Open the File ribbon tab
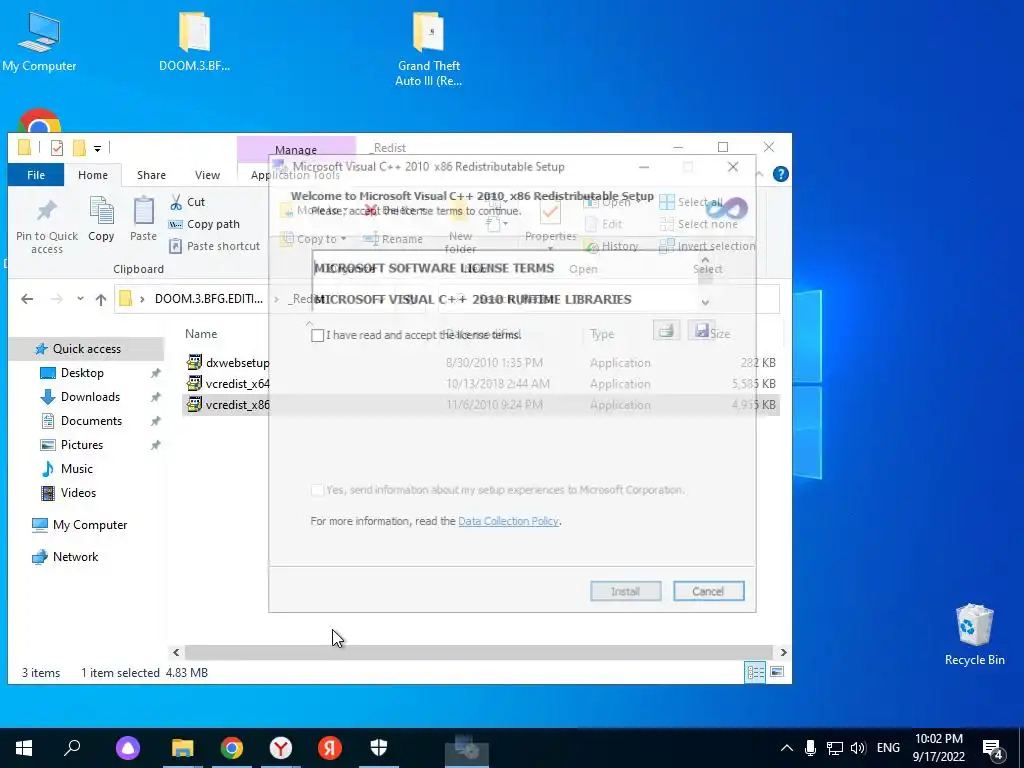The image size is (1024, 768). 36,175
